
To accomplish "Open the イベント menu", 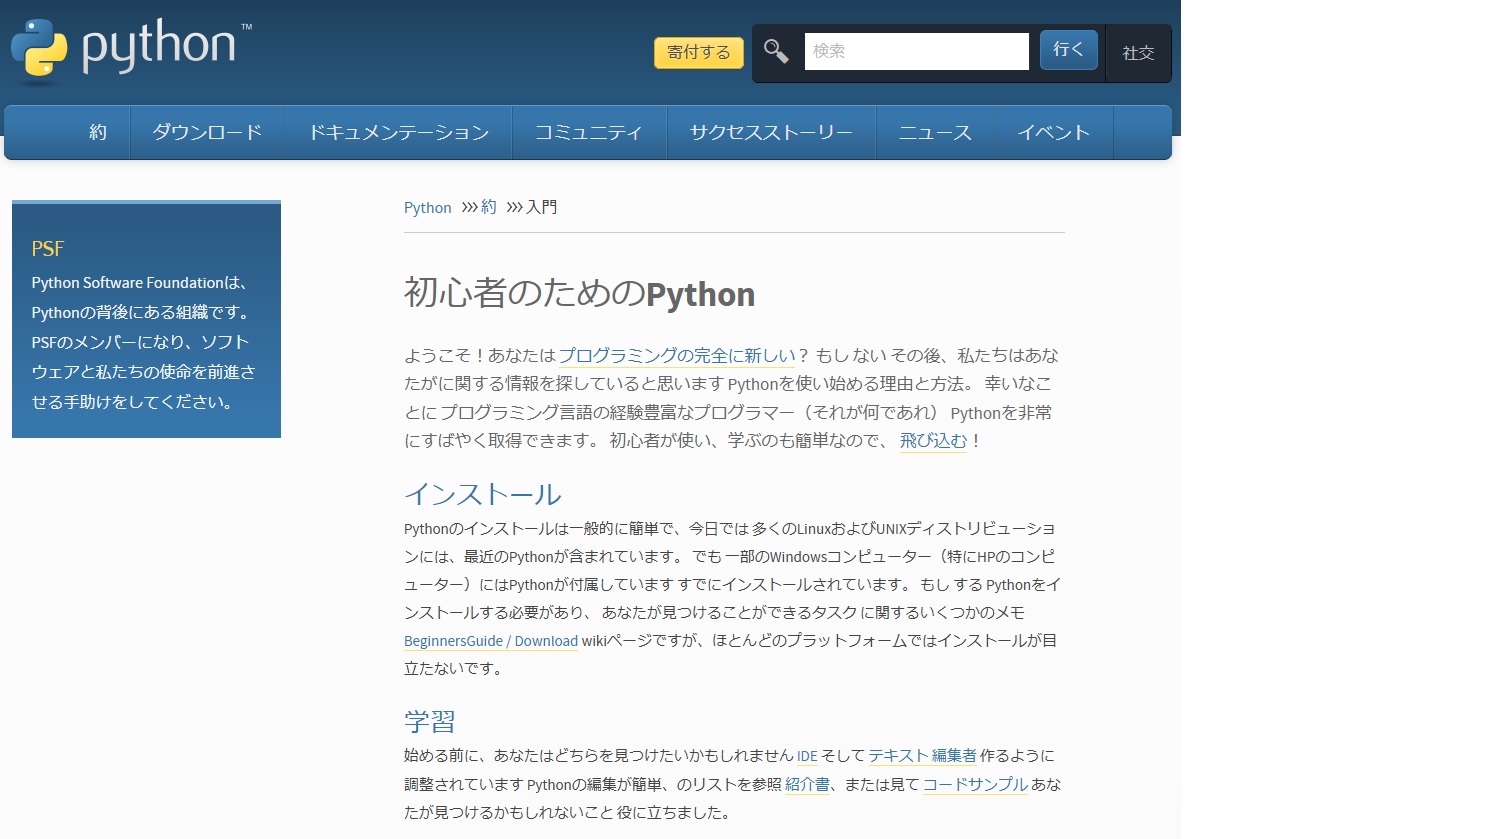I will [1053, 132].
